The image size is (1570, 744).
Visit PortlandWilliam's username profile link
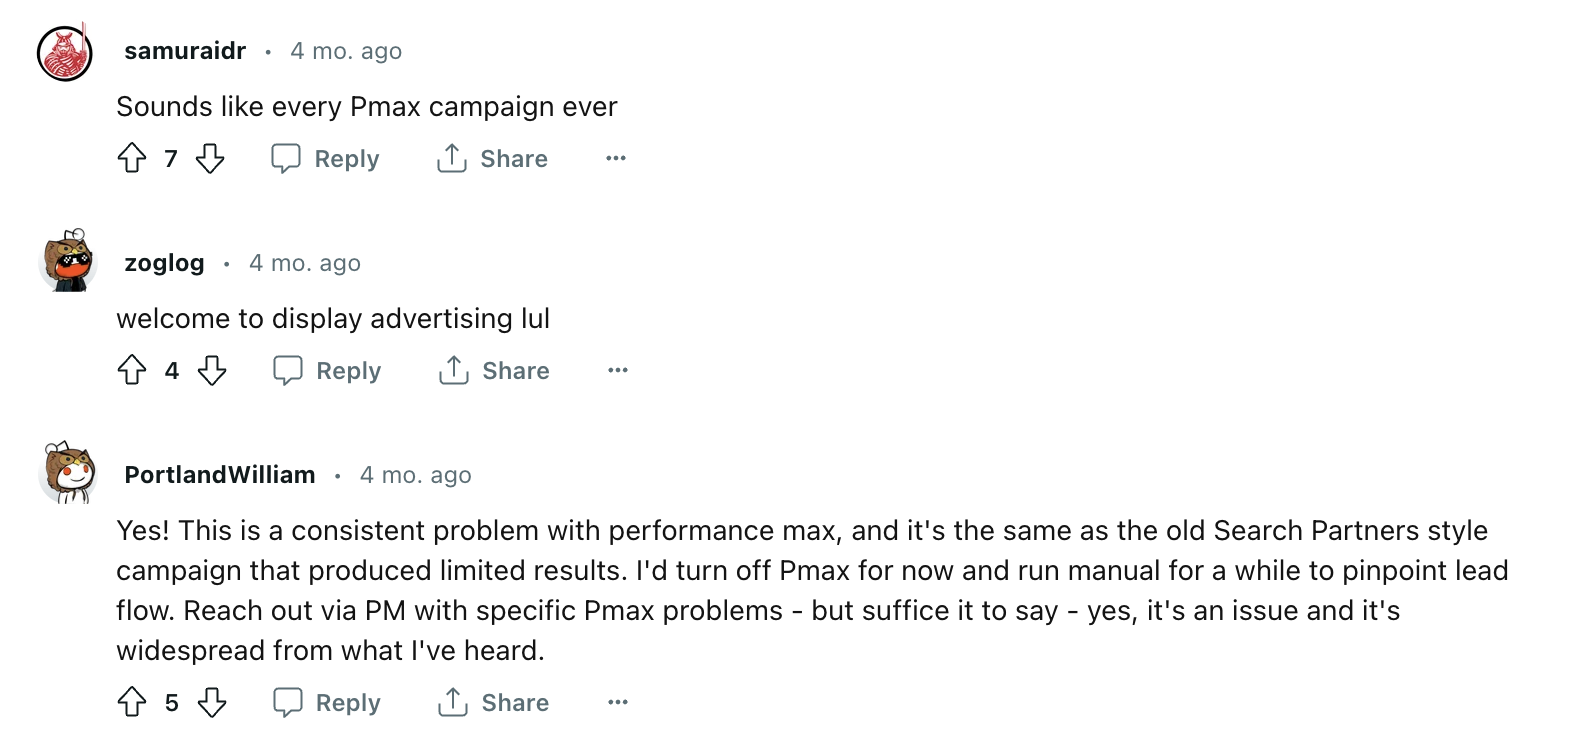click(220, 475)
